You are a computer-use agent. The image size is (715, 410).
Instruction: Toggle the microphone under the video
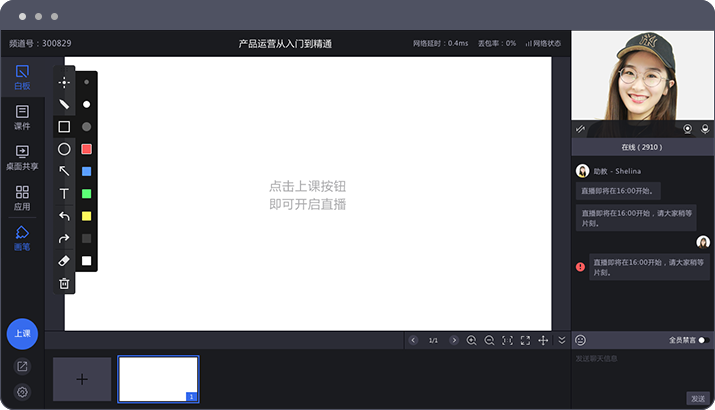(704, 128)
